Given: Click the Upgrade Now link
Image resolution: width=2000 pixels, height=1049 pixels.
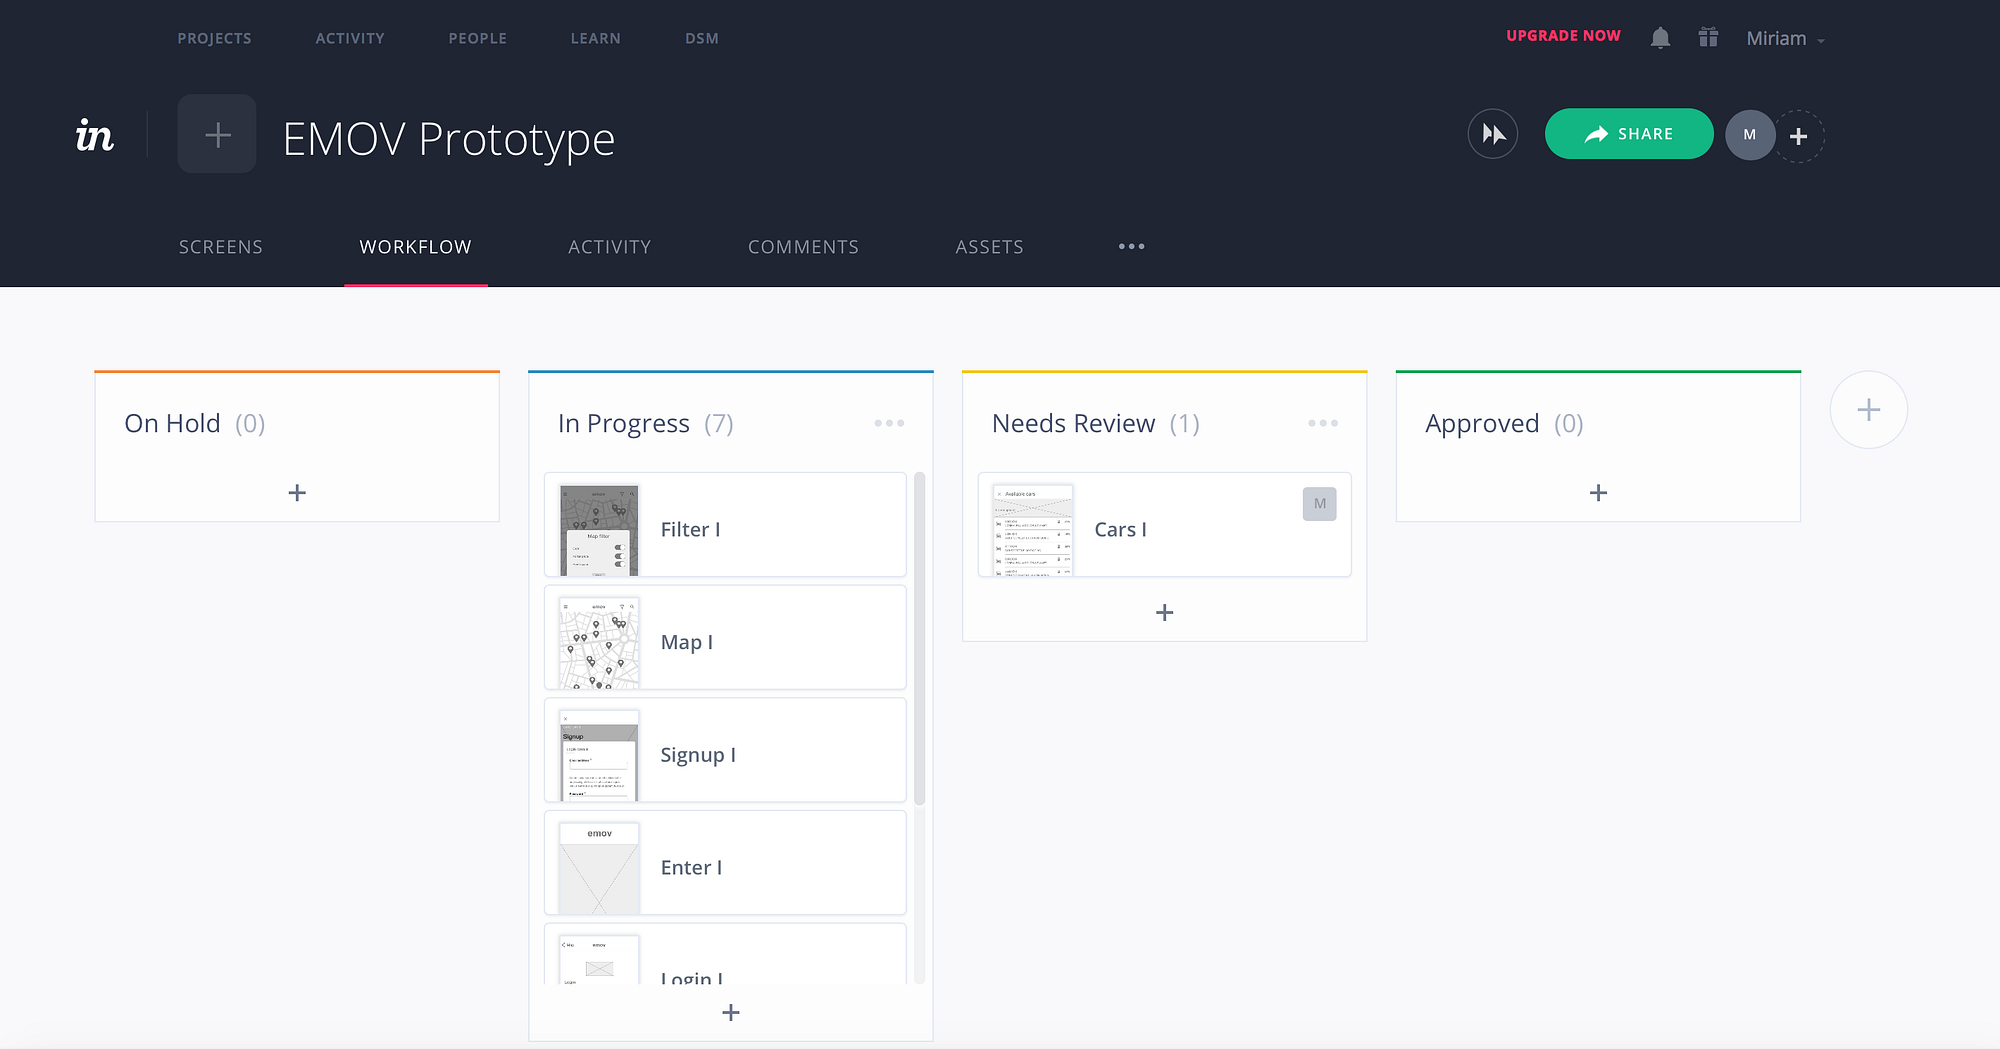Looking at the screenshot, I should click(1563, 35).
